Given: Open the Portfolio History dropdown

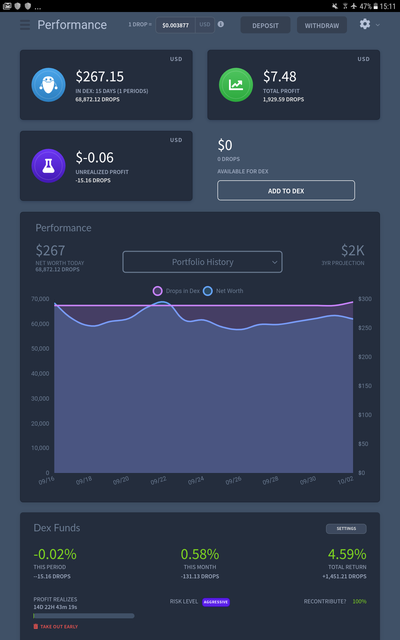Looking at the screenshot, I should (x=202, y=262).
